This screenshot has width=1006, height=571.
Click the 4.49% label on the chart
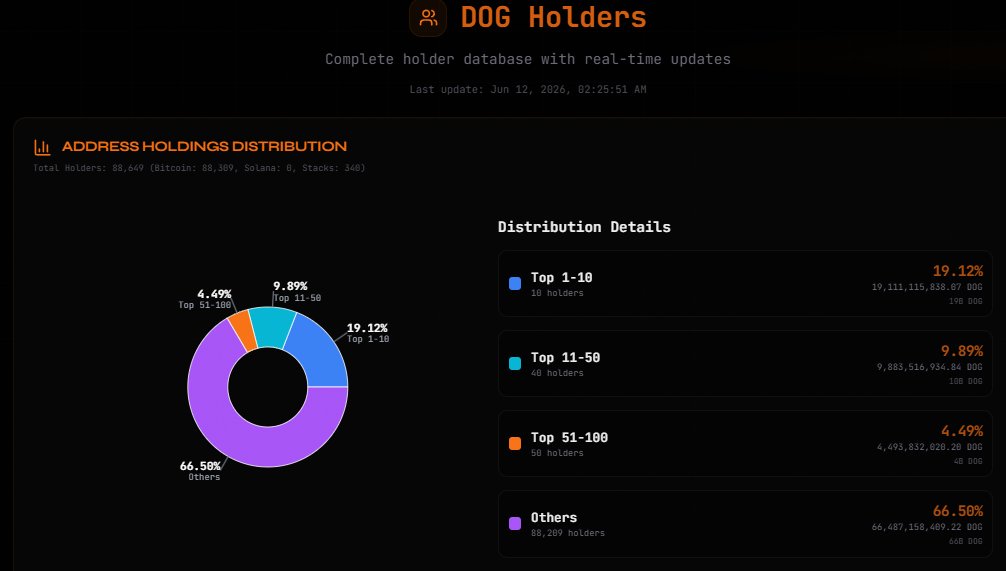(214, 294)
